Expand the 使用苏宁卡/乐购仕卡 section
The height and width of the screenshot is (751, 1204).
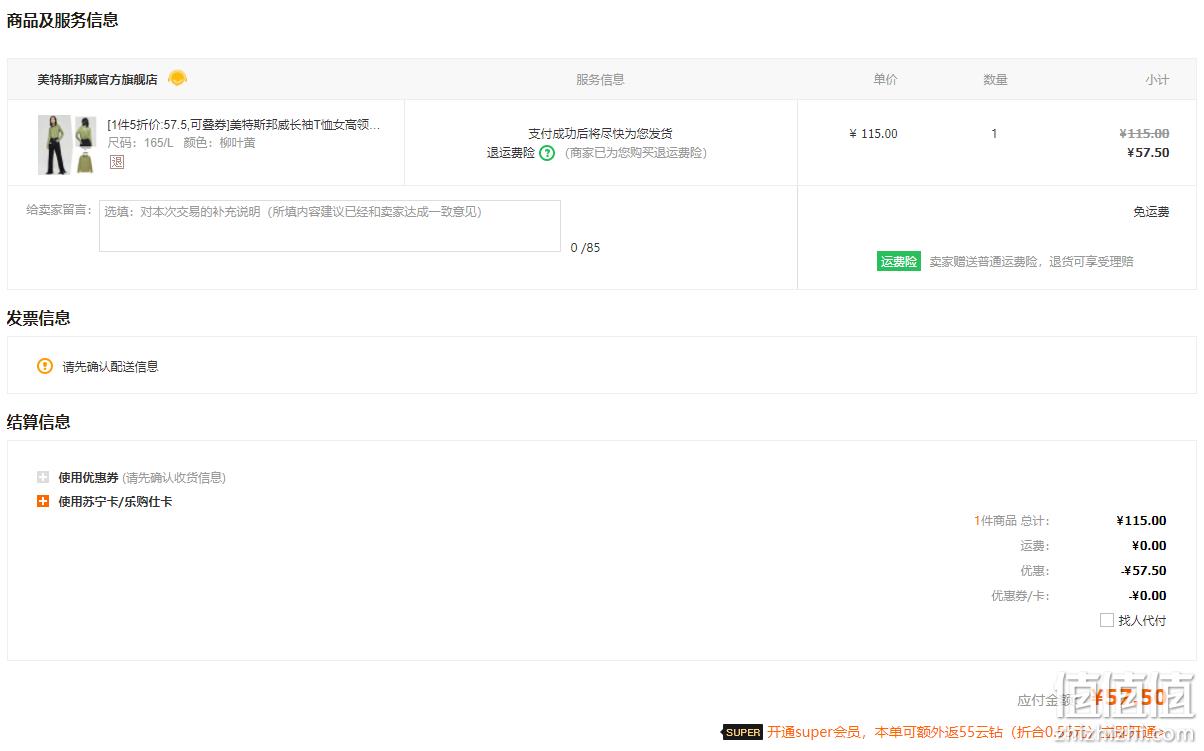pos(43,502)
